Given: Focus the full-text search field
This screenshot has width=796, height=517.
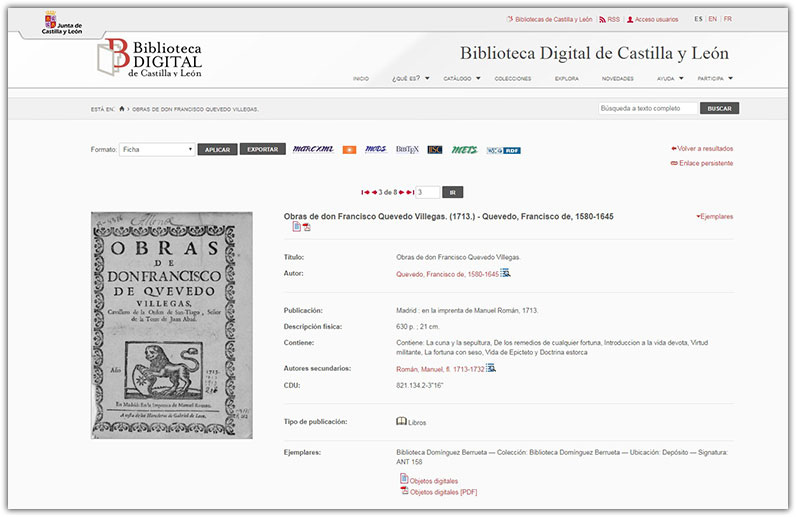Looking at the screenshot, I should [x=648, y=108].
